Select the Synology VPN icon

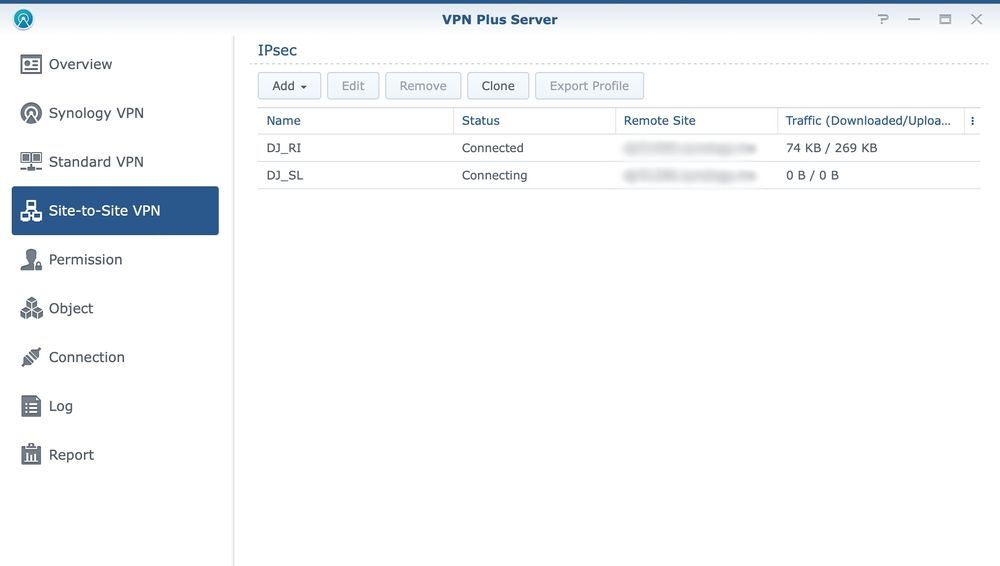tap(31, 113)
